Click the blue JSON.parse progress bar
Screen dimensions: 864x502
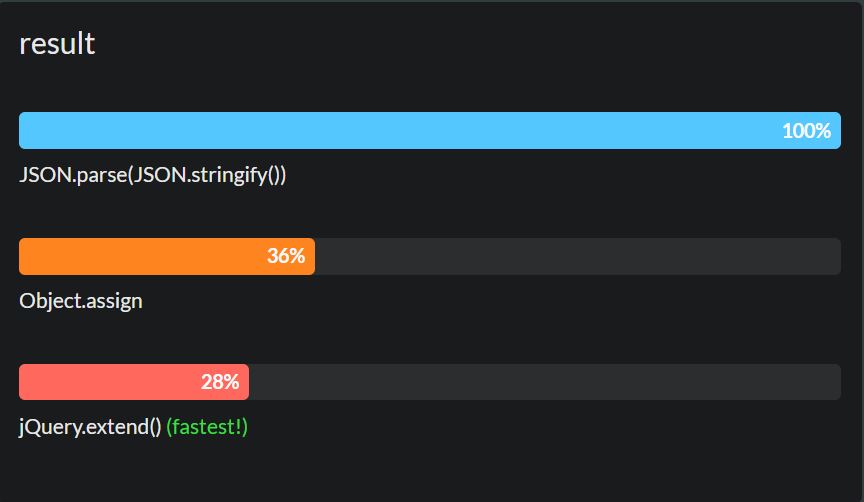click(x=400, y=131)
